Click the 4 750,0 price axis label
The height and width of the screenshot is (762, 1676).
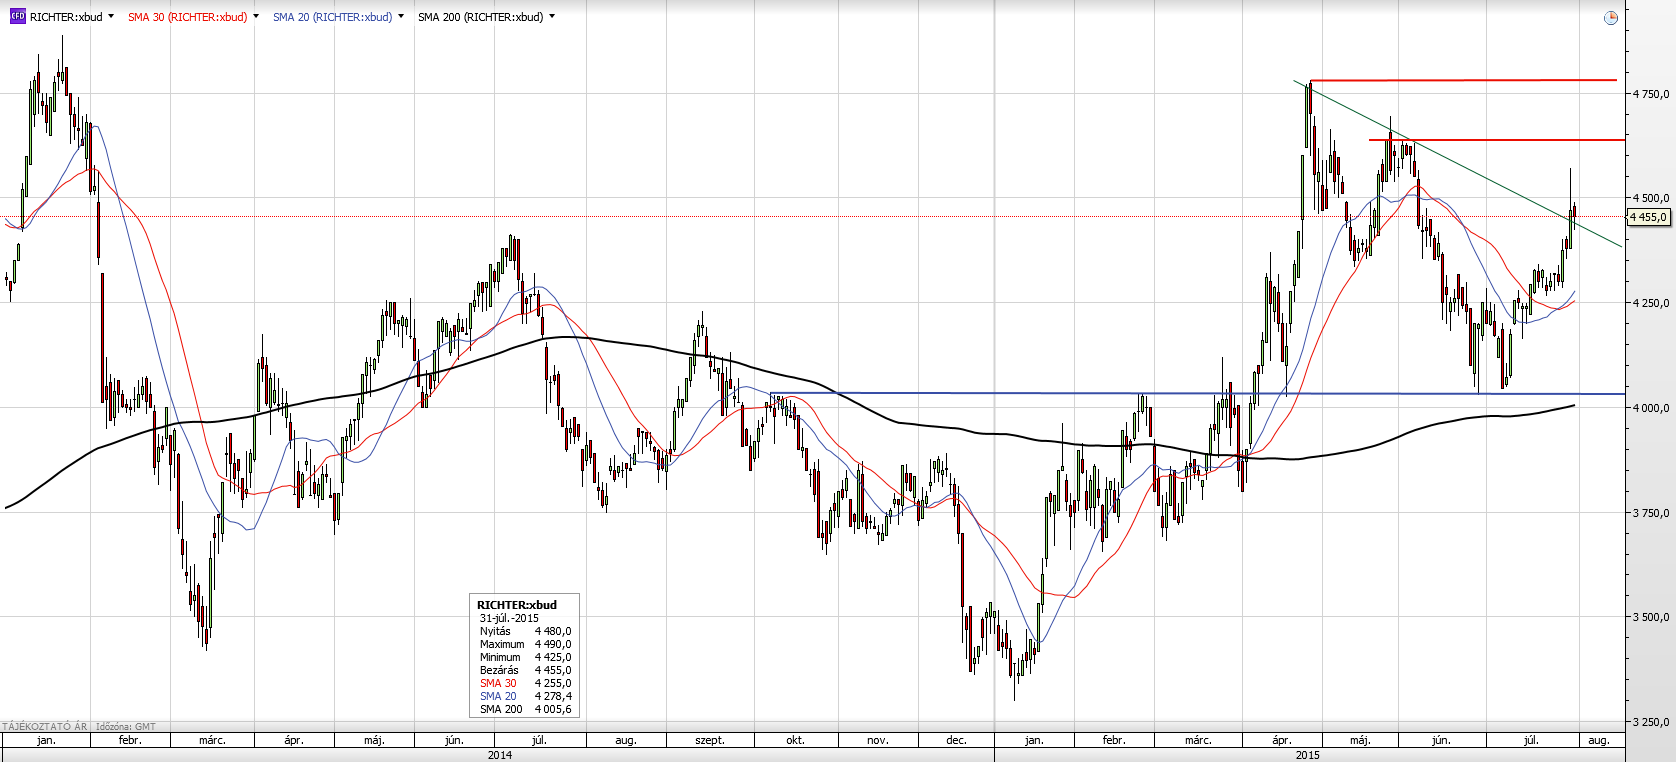[1651, 94]
